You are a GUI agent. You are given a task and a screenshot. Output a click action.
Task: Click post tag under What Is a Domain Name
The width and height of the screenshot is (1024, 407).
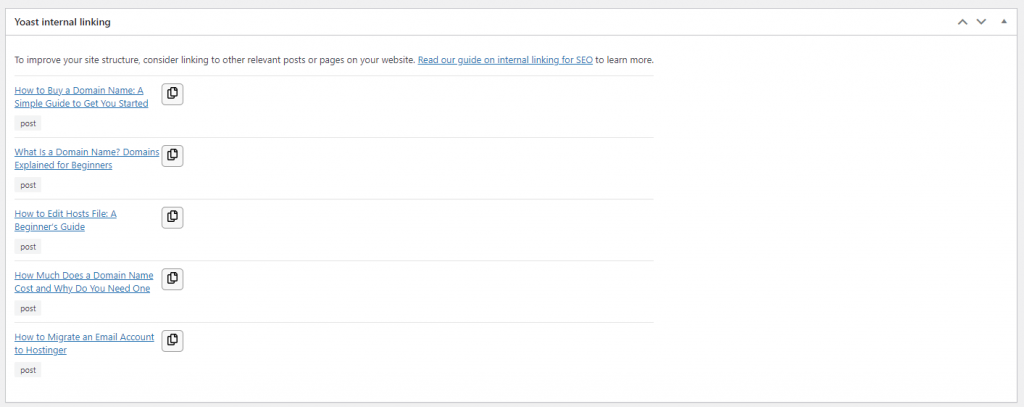tap(28, 185)
